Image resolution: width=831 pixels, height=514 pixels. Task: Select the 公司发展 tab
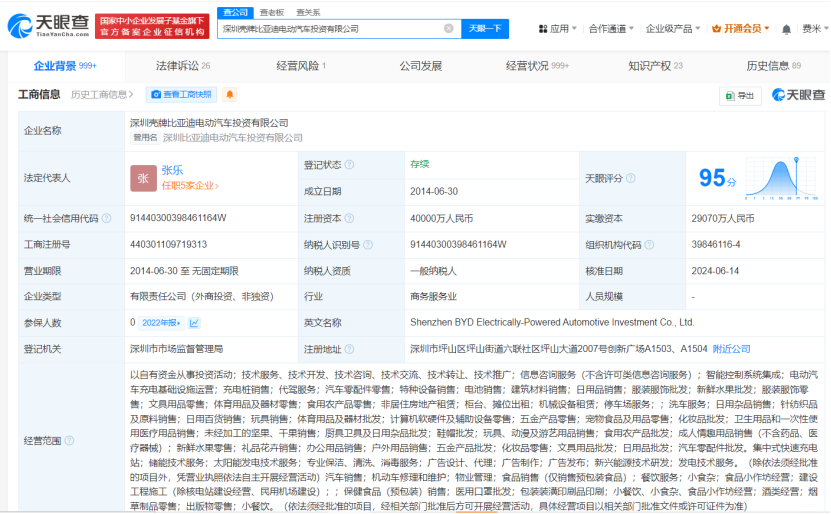point(421,66)
